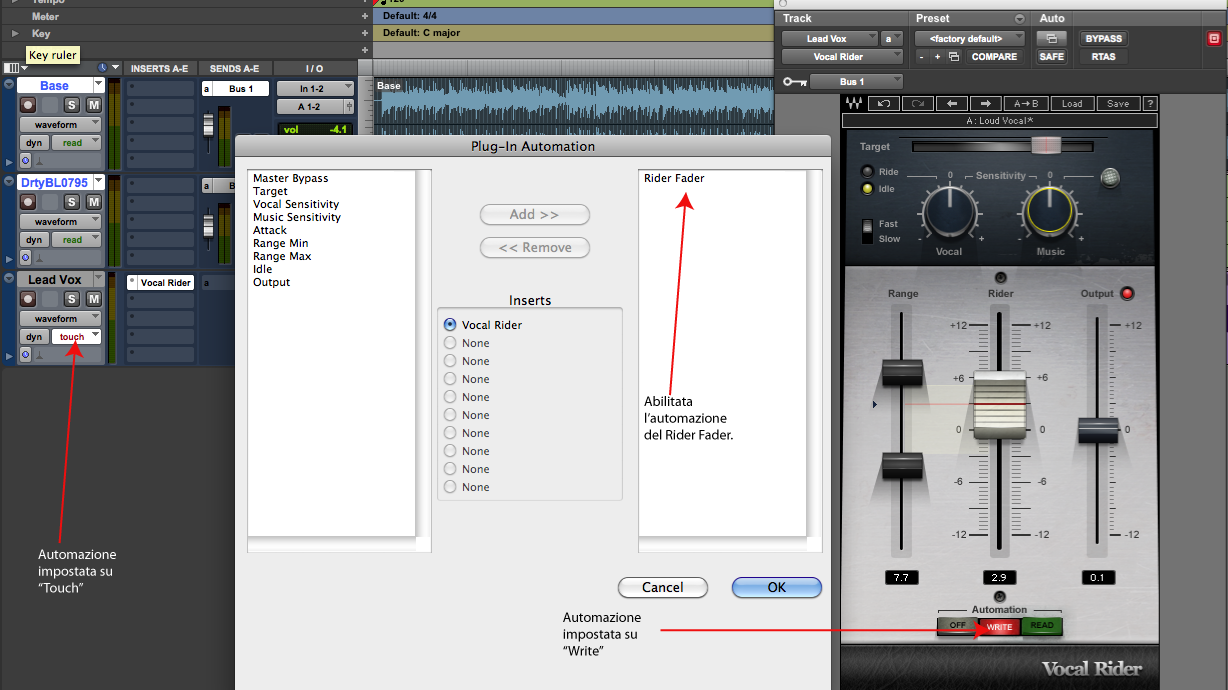Open the Lead Vox touch automation mode dropdown
Screen dimensions: 1228x690
(76, 337)
